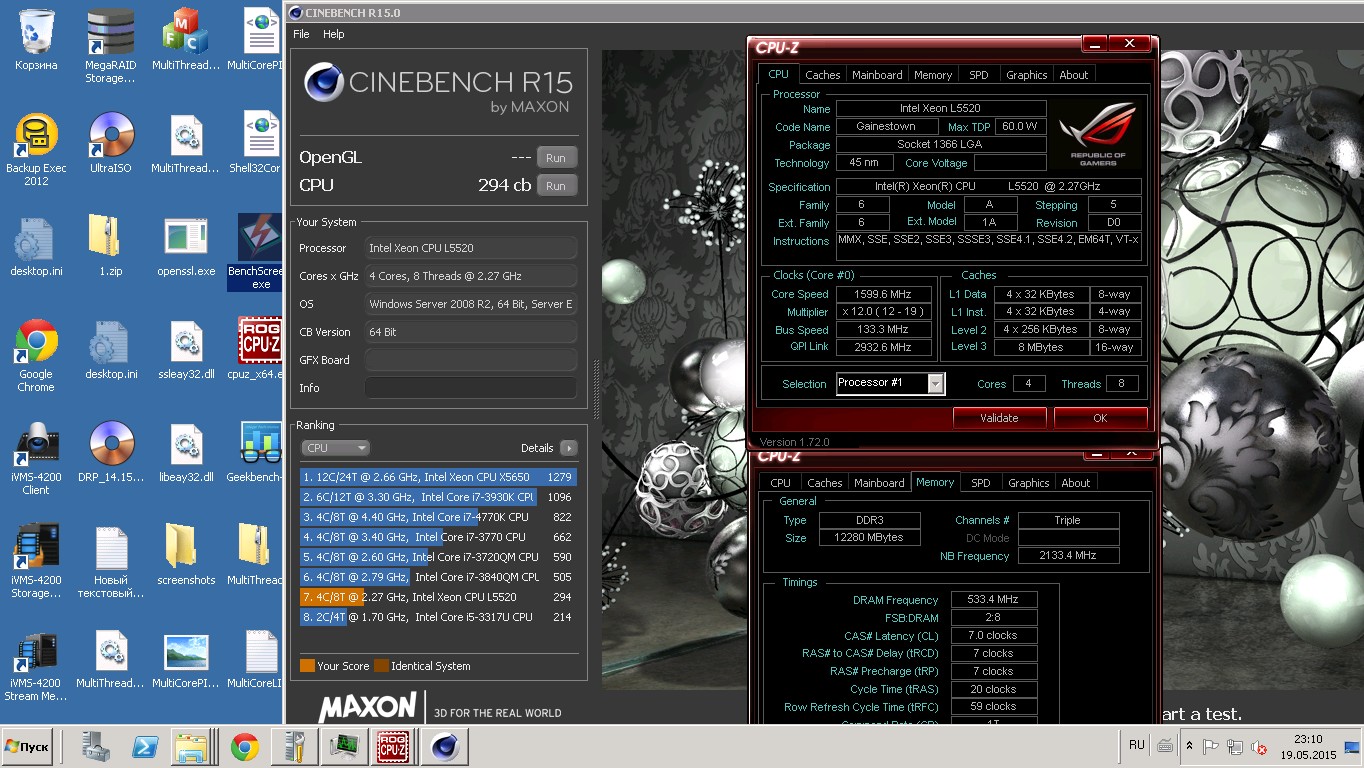Run the OpenGL benchmark
Image resolution: width=1364 pixels, height=768 pixels.
click(556, 158)
